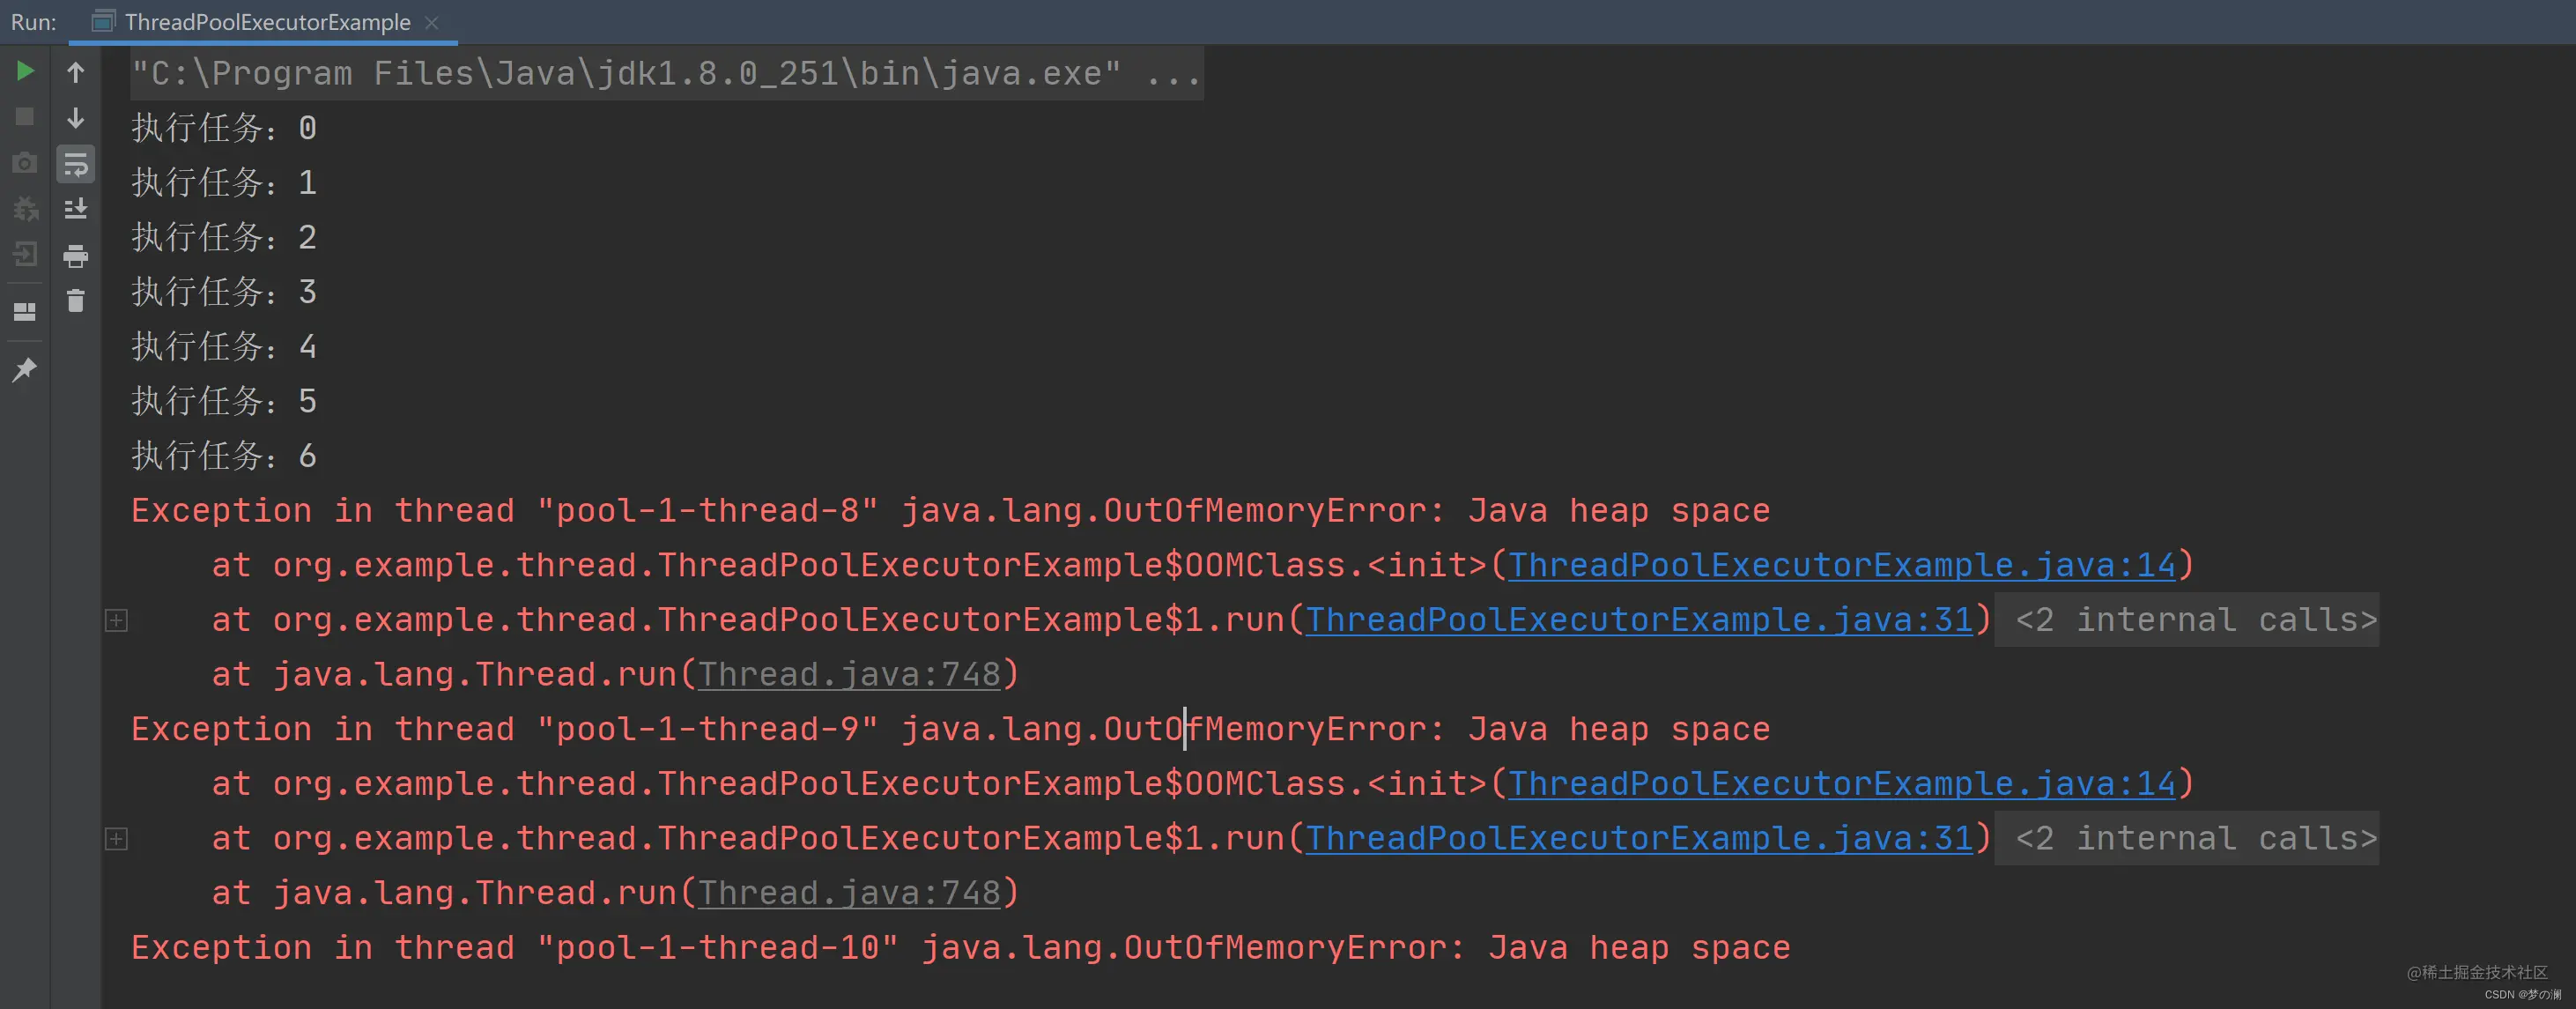Click output line '执行任务: 6'
Screen dimensions: 2576x1009
tap(224, 457)
